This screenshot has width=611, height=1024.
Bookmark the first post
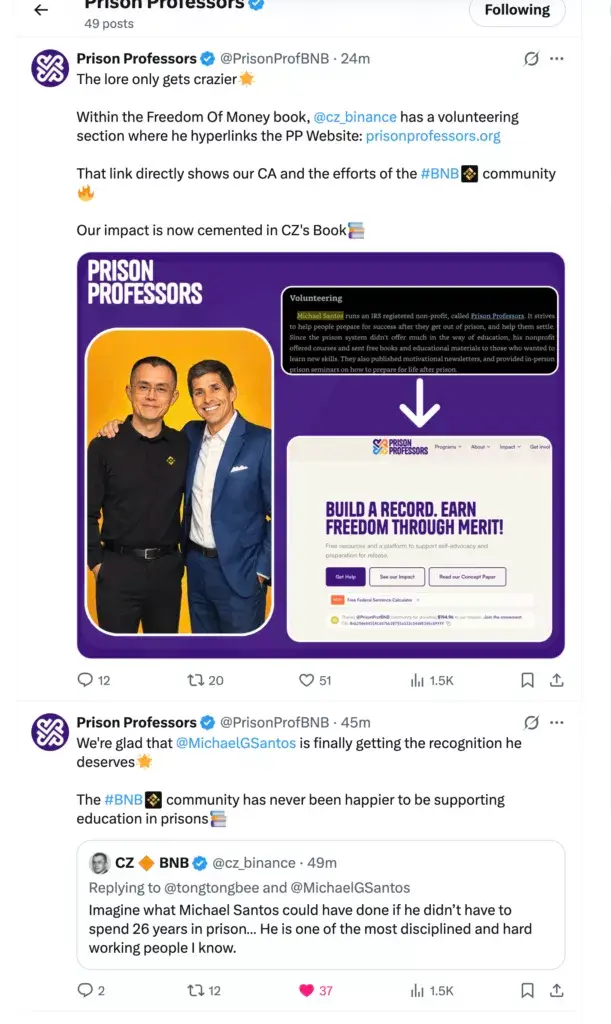tap(527, 680)
